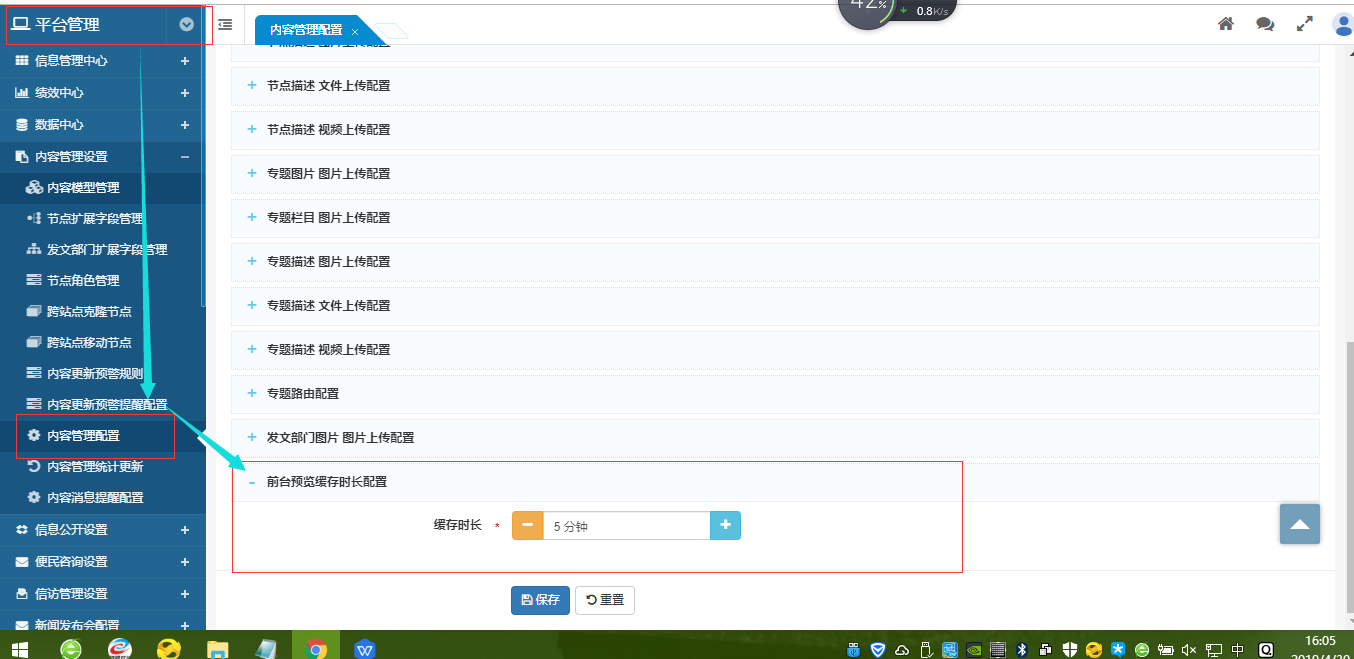Increase cache duration with plus button
The image size is (1354, 659).
point(726,525)
